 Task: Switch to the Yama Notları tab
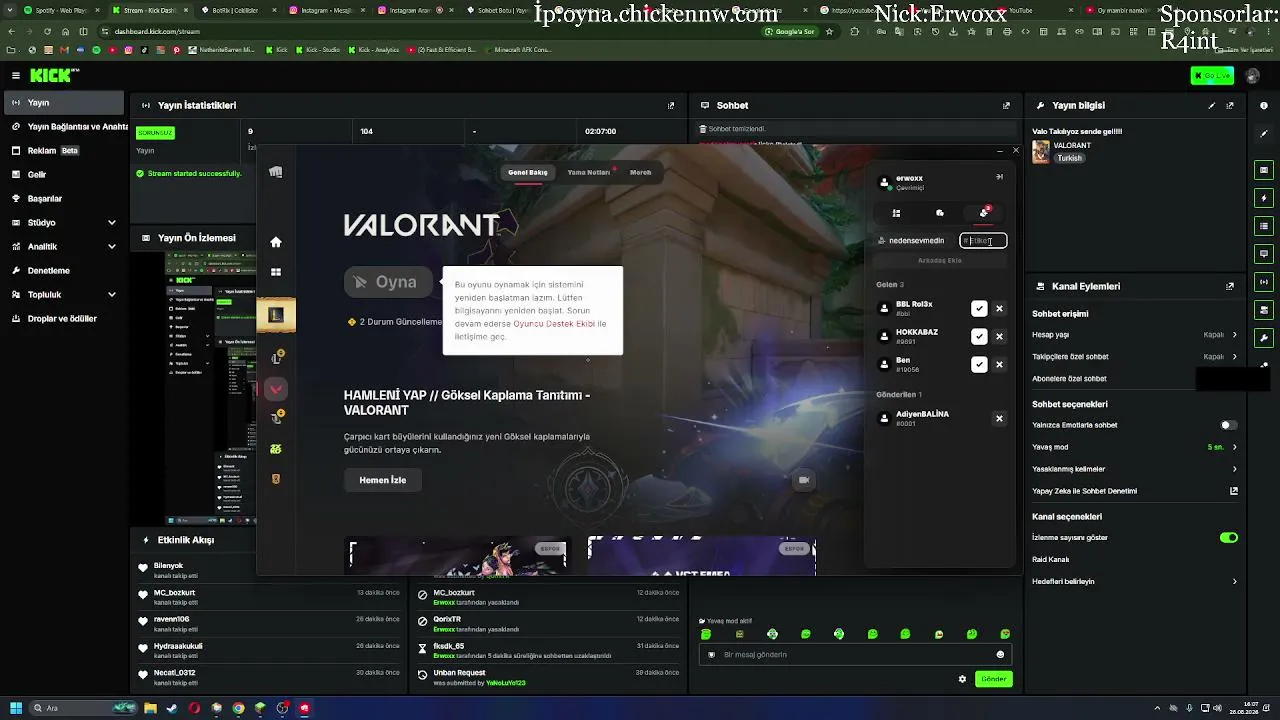589,172
